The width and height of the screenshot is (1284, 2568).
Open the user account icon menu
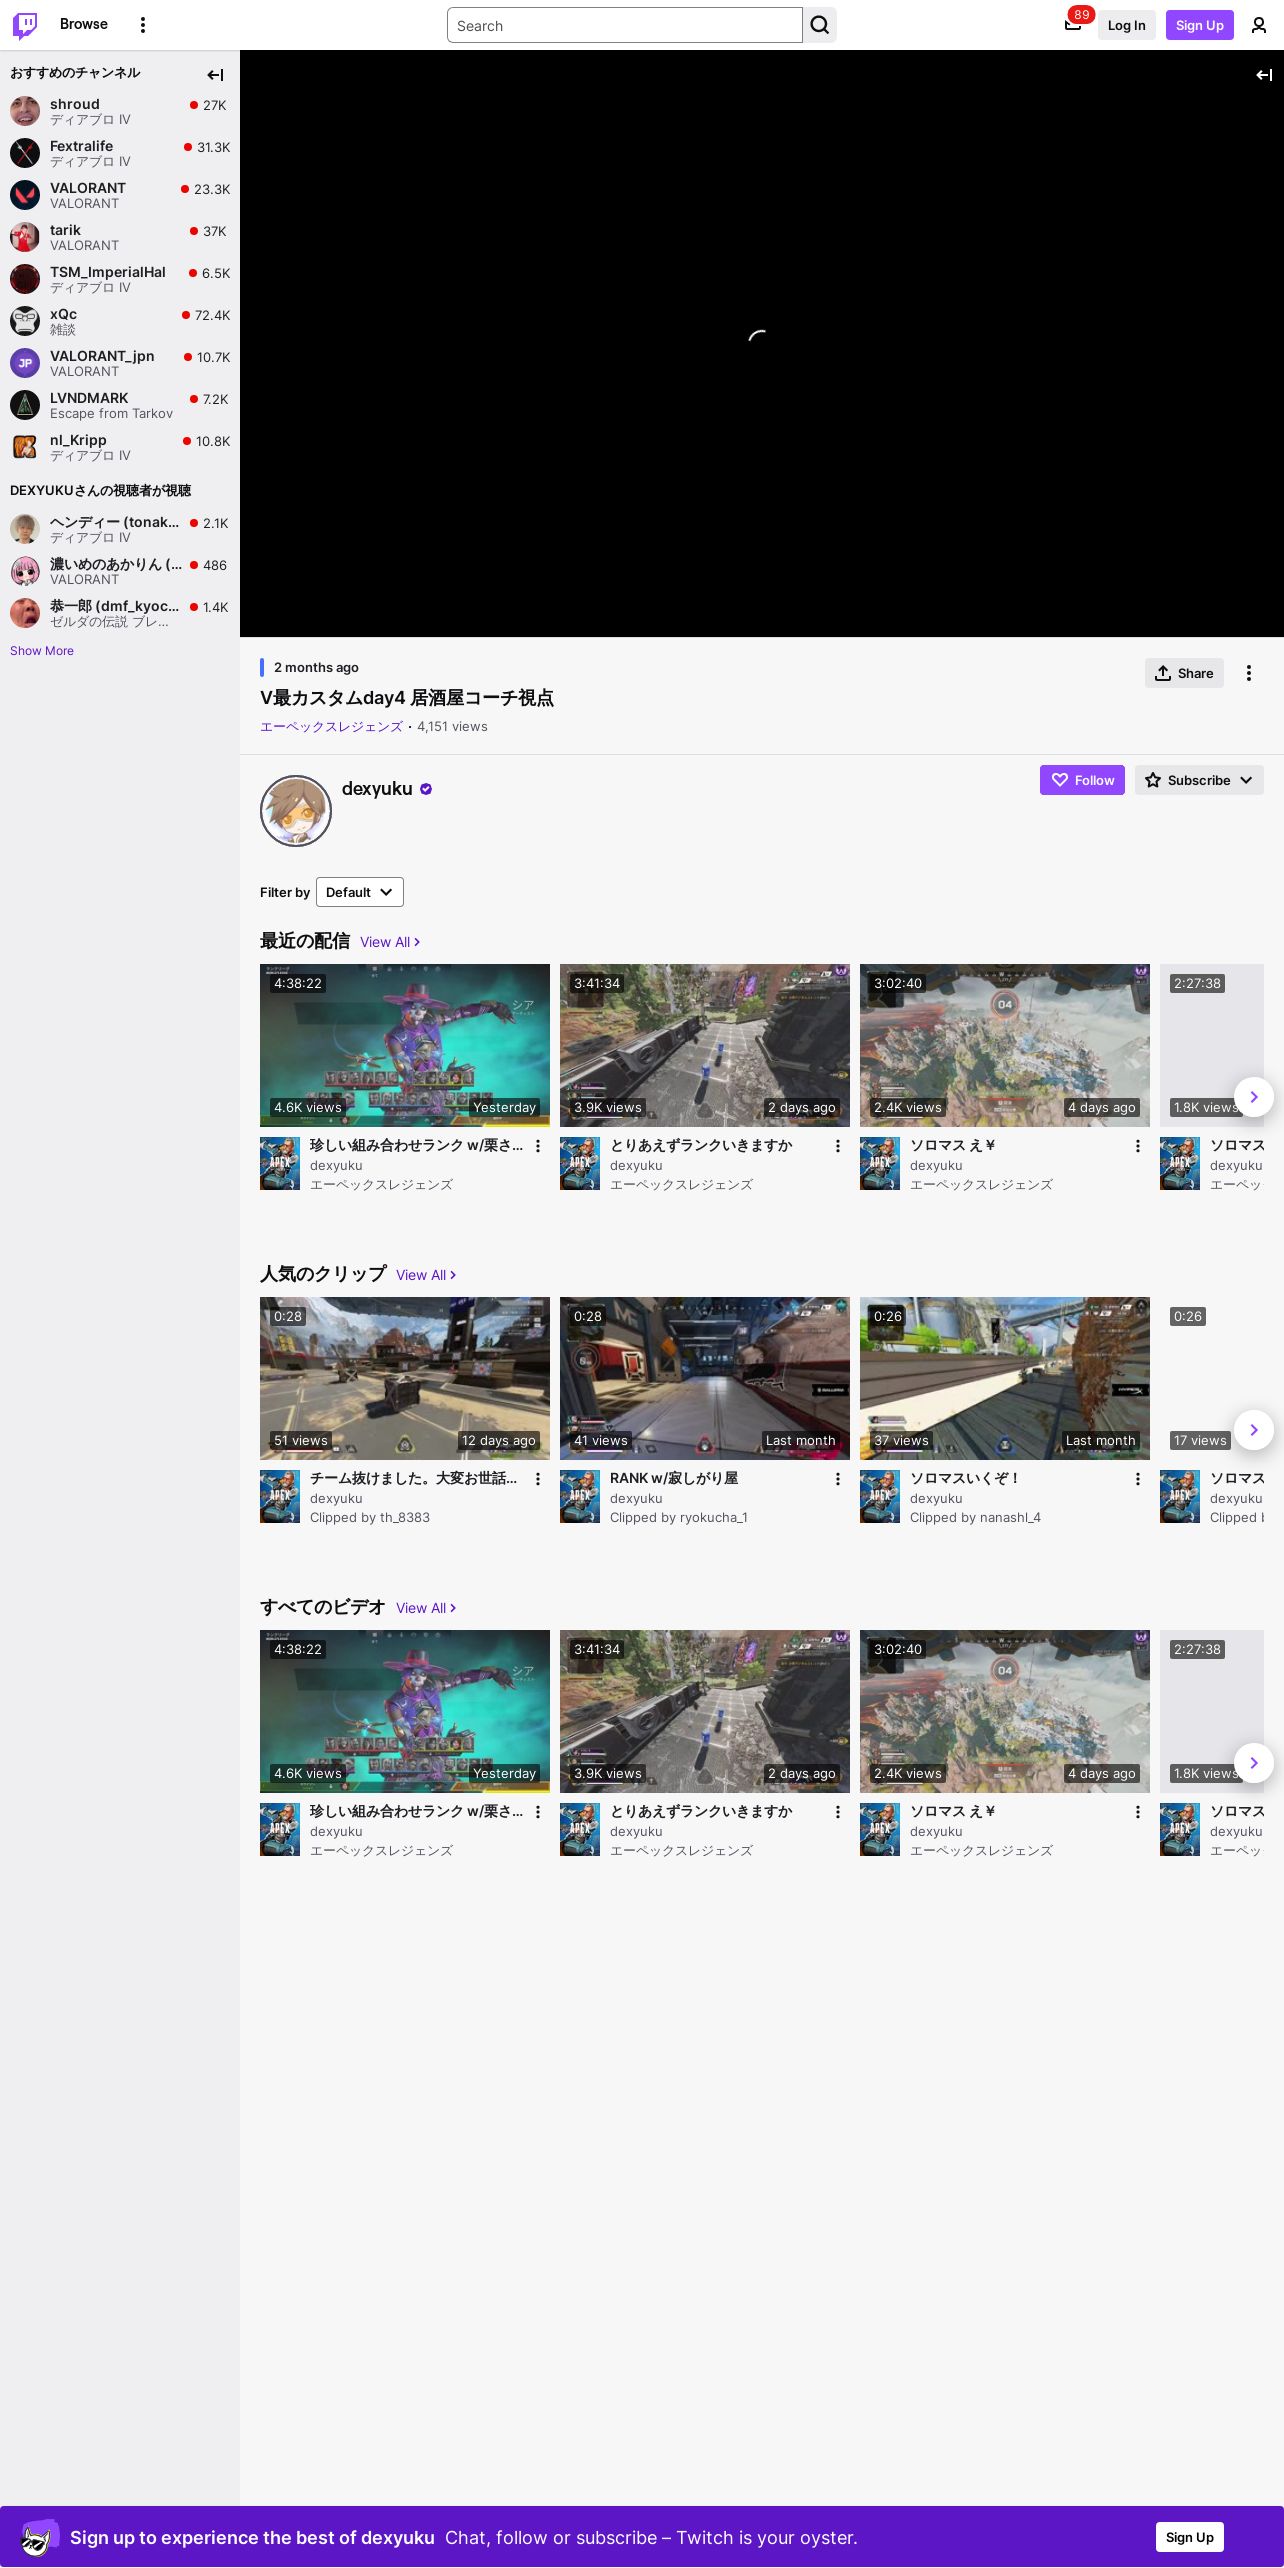pyautogui.click(x=1259, y=25)
